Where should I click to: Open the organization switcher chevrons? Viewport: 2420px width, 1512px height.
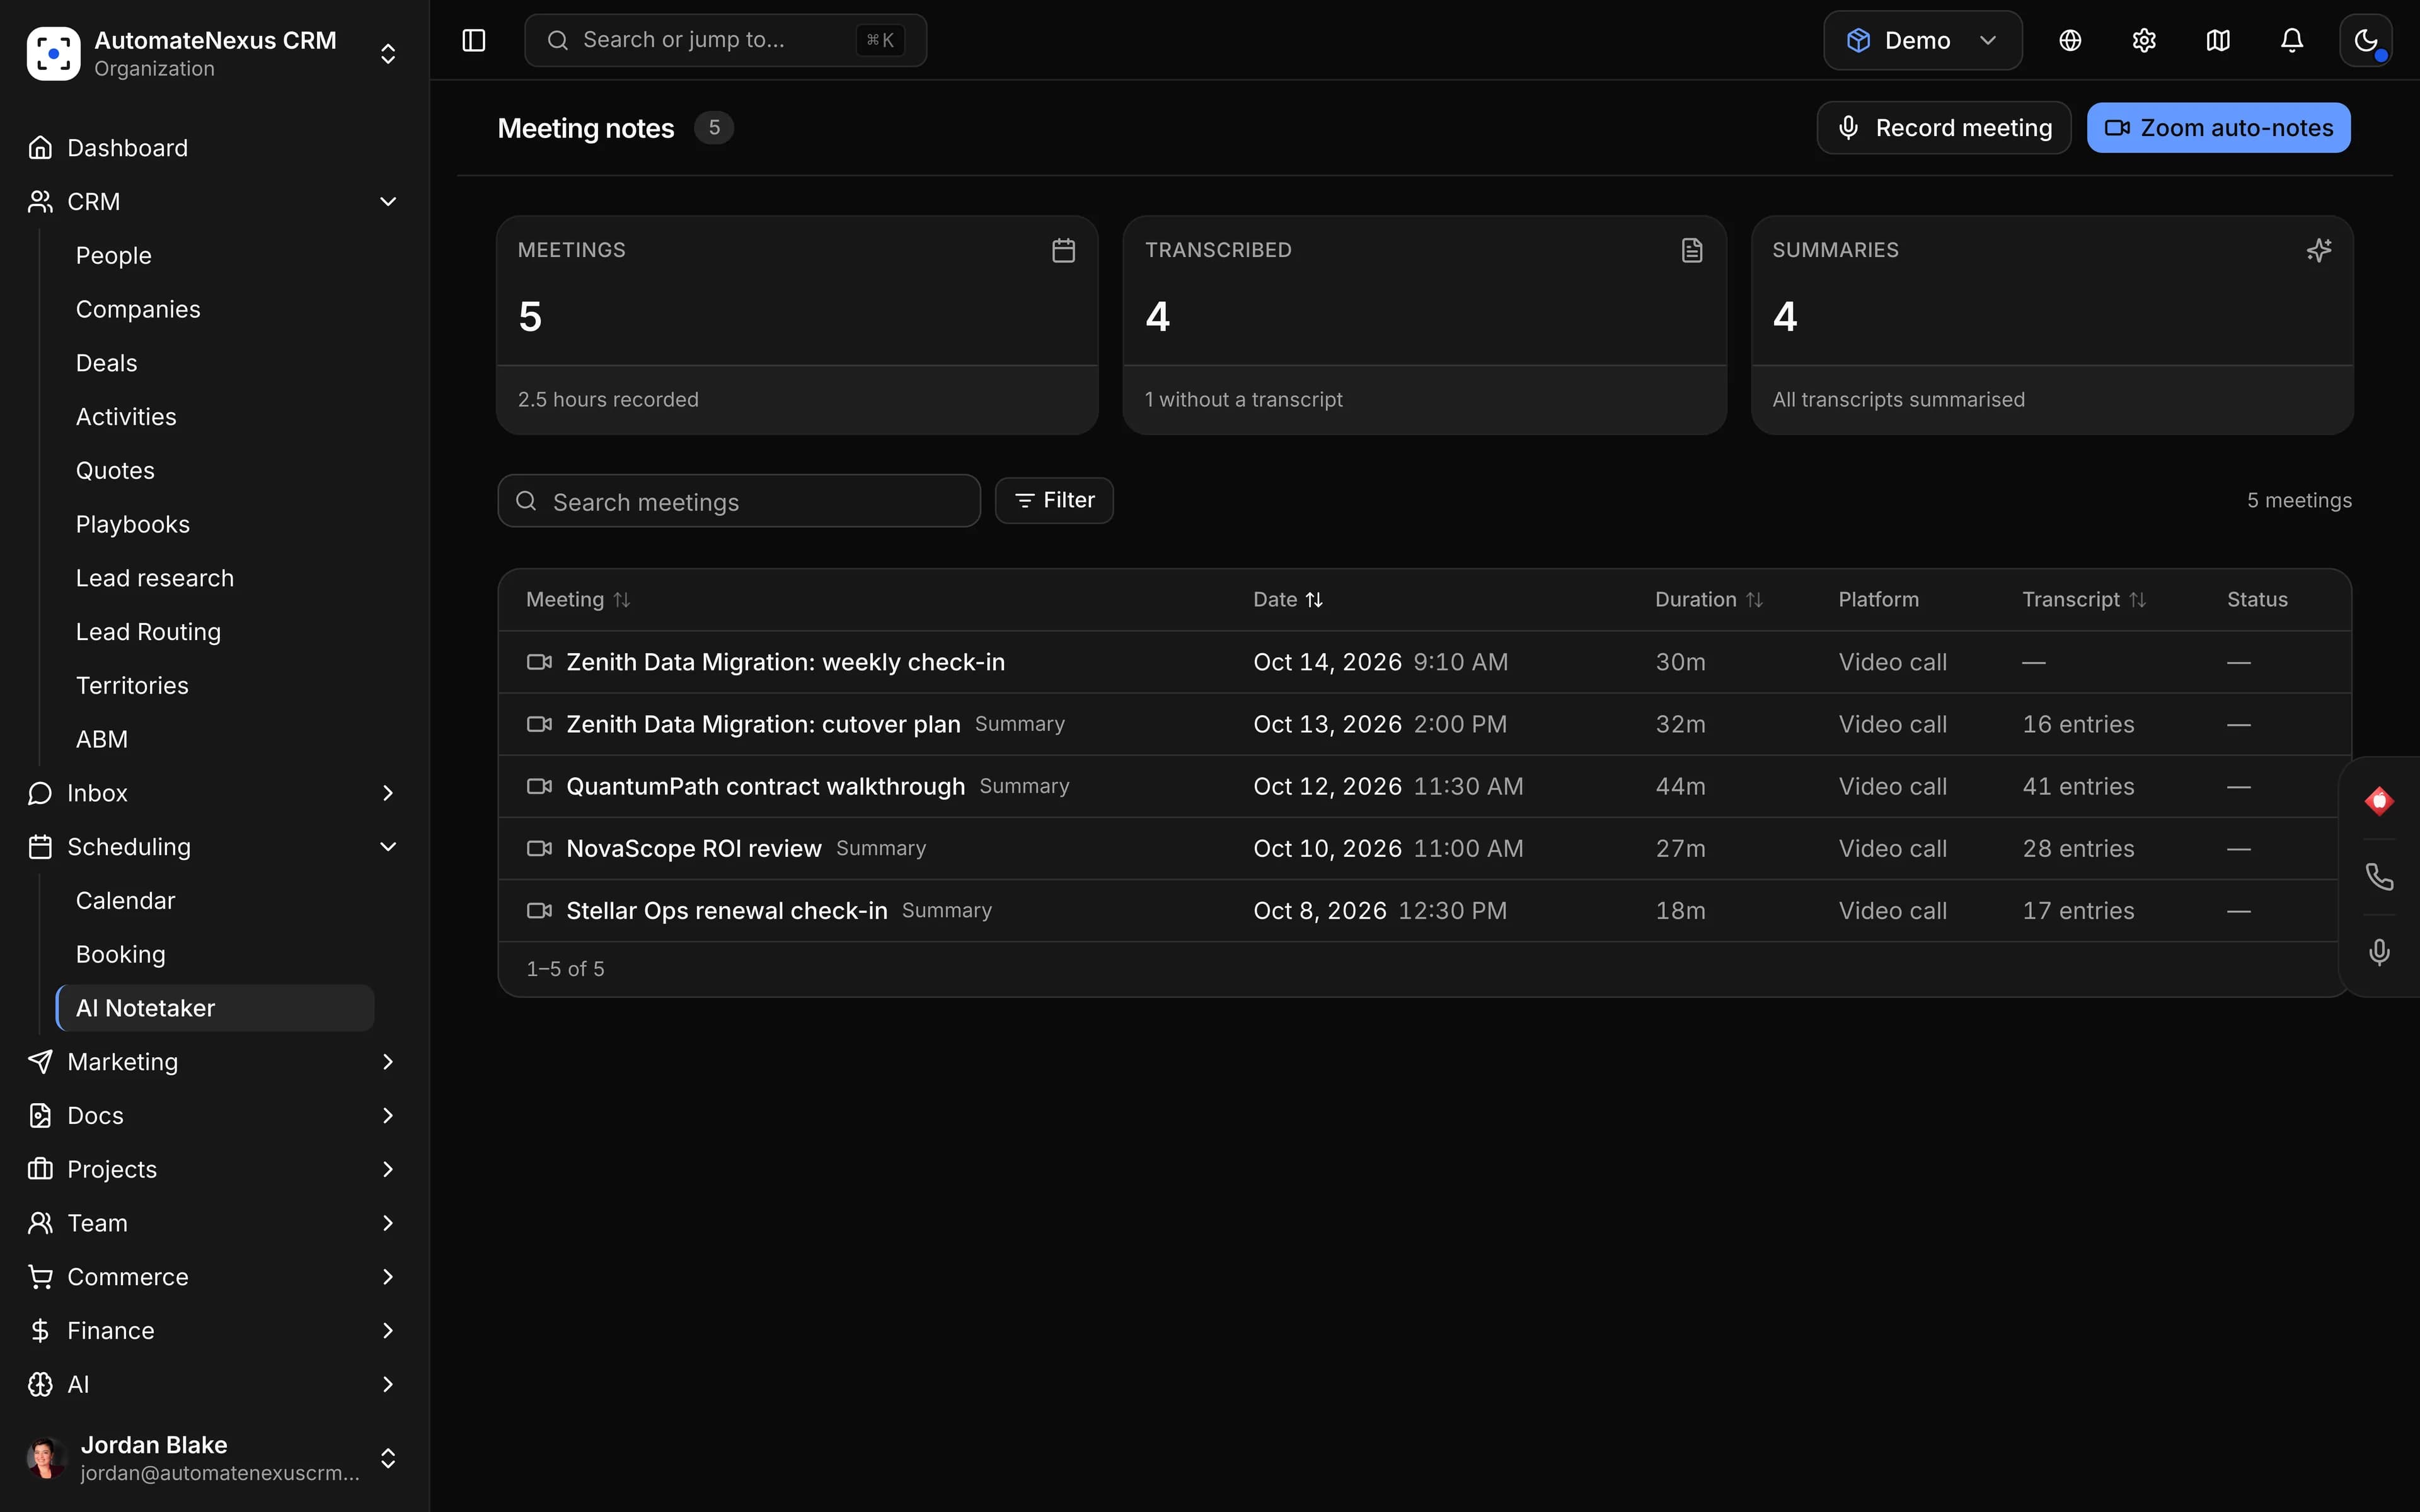click(388, 53)
